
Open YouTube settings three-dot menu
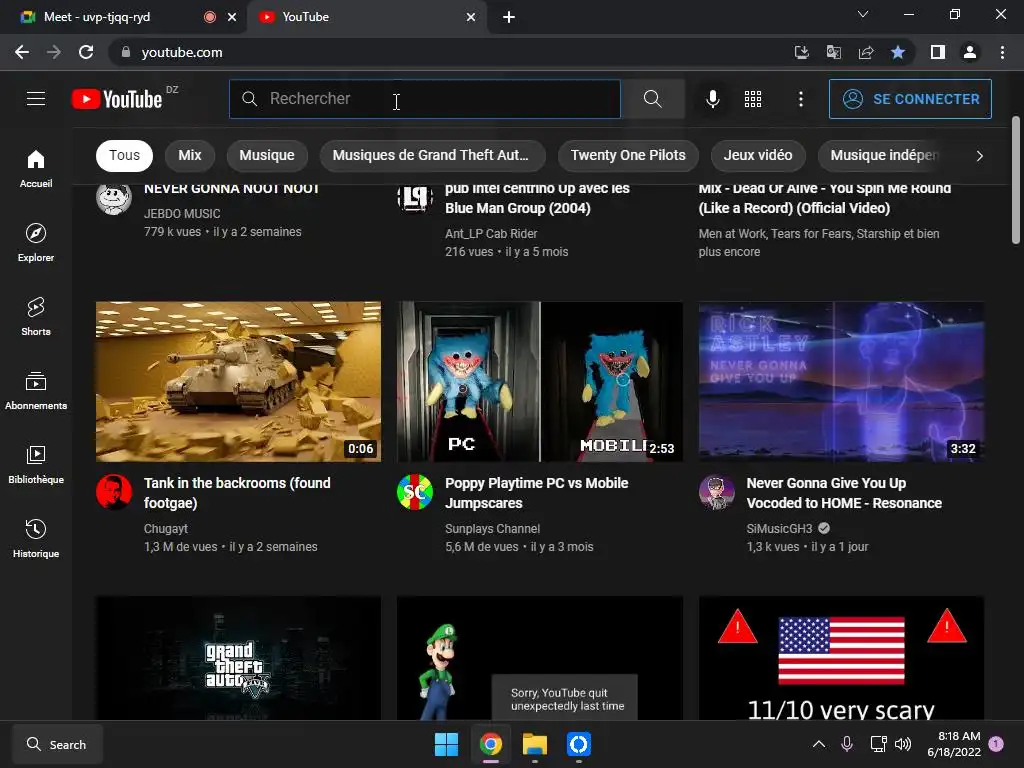point(801,99)
